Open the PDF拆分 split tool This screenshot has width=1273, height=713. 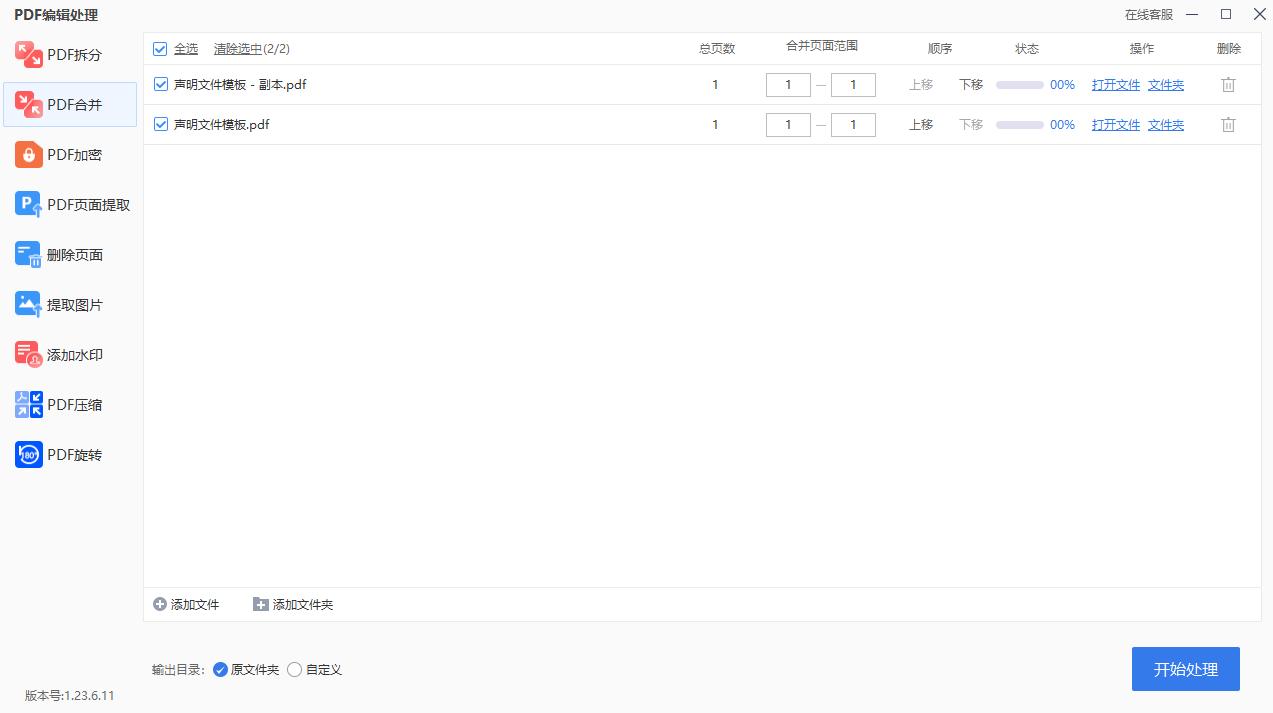coord(70,55)
